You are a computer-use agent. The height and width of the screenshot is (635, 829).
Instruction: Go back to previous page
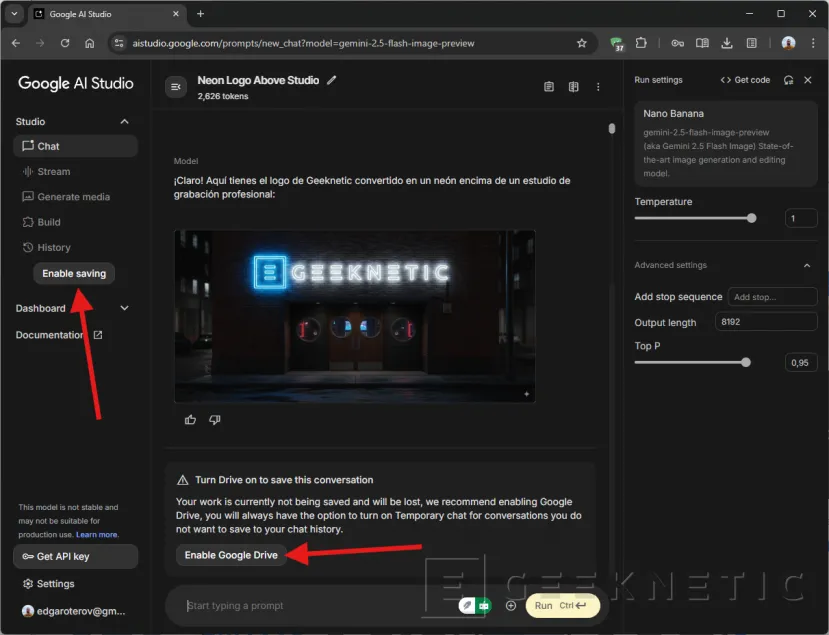[x=16, y=43]
